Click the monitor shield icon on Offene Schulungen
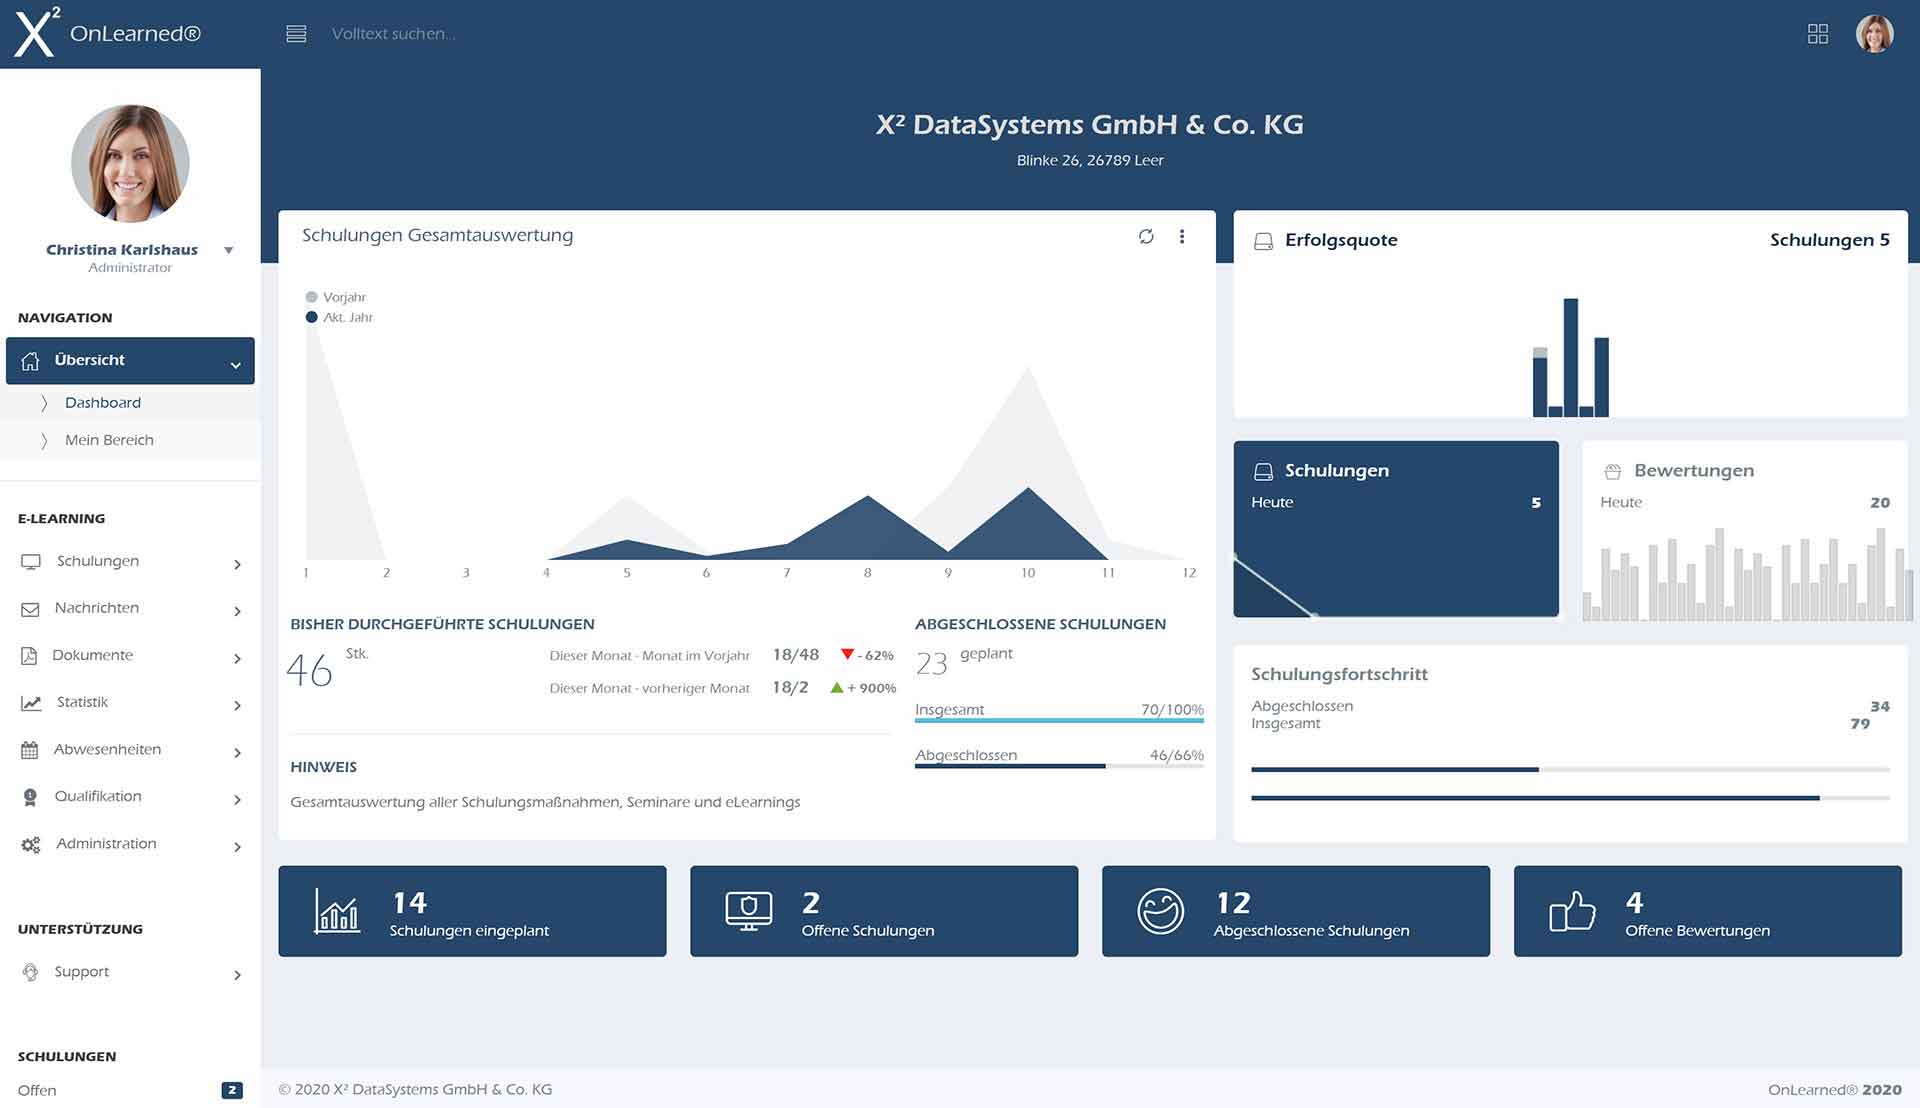The width and height of the screenshot is (1920, 1108). click(749, 911)
